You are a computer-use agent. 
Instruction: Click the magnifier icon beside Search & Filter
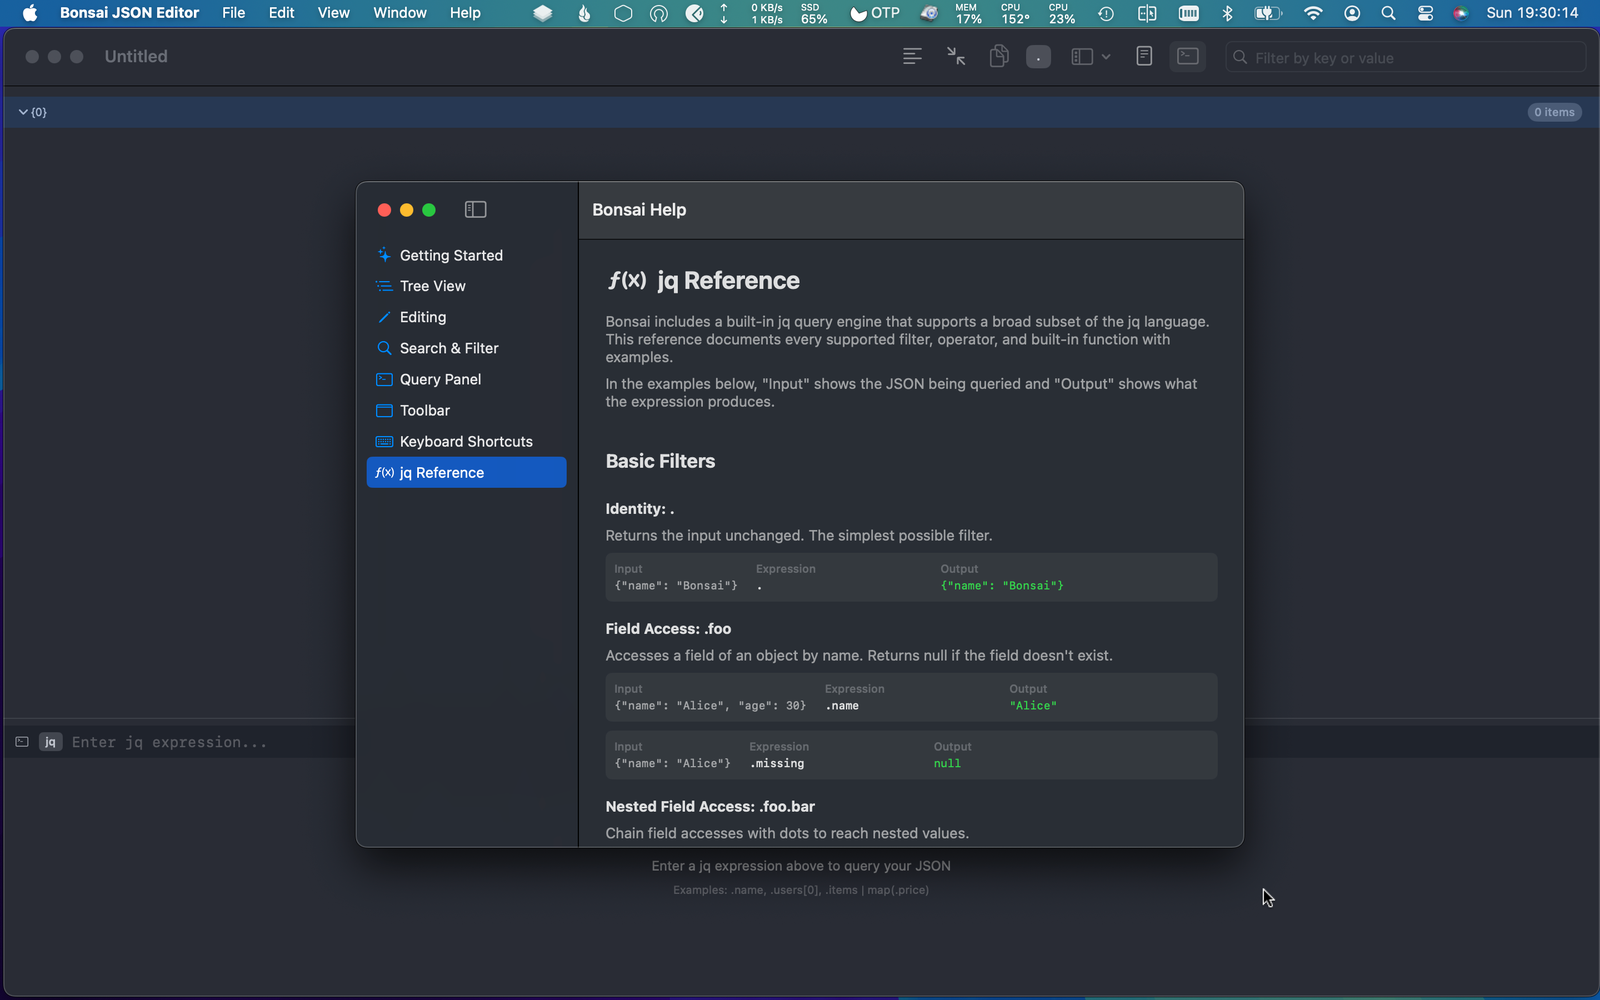coord(384,348)
